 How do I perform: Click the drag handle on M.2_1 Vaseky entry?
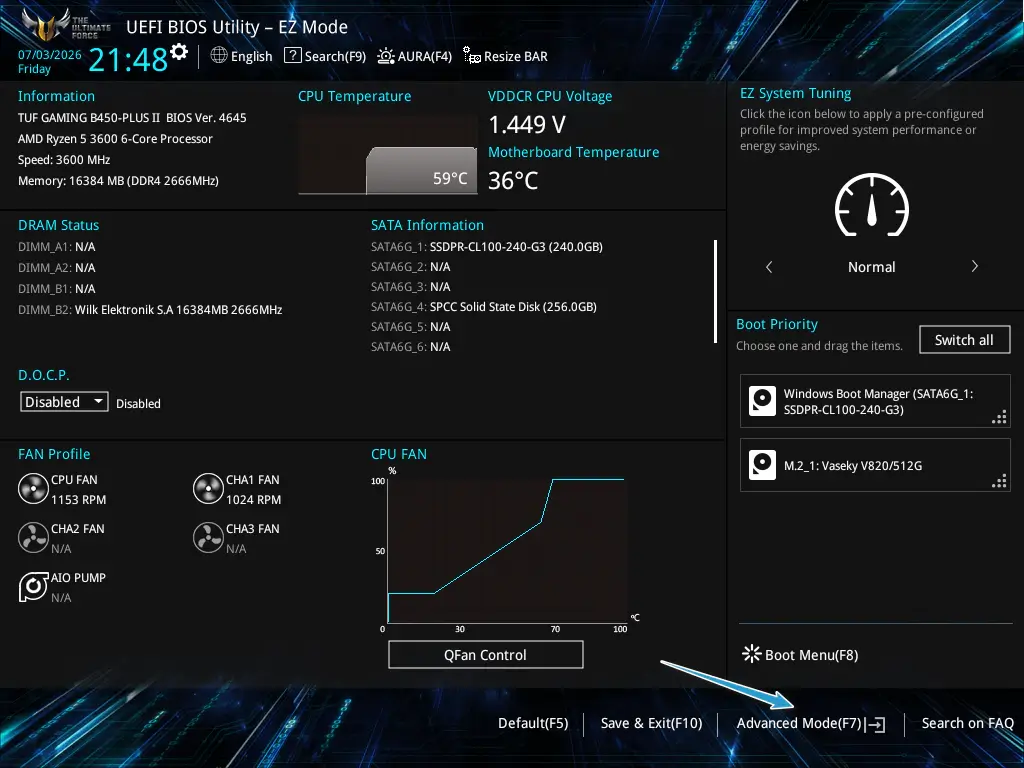coord(999,481)
